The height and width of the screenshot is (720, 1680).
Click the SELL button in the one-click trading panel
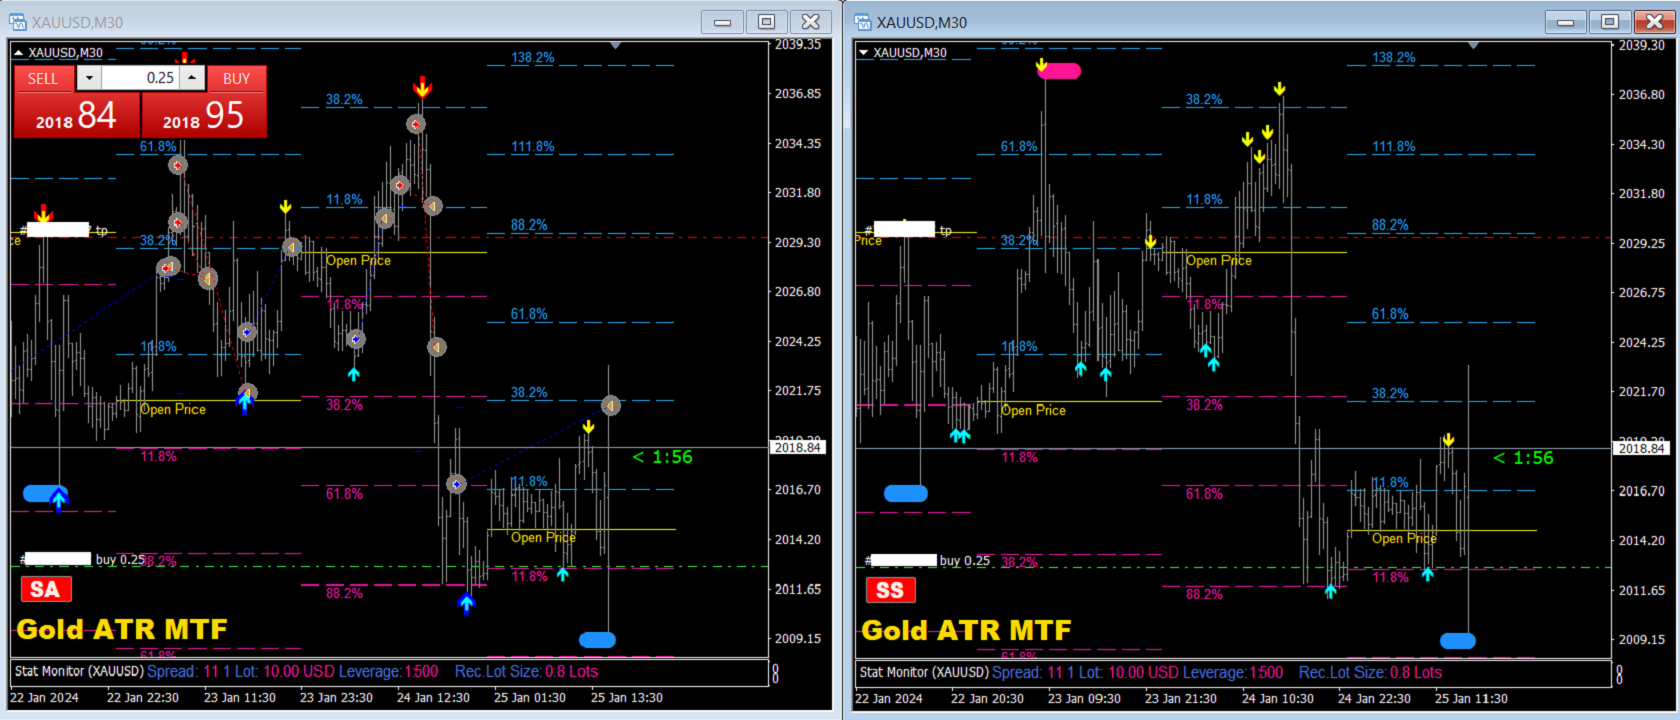tap(43, 79)
